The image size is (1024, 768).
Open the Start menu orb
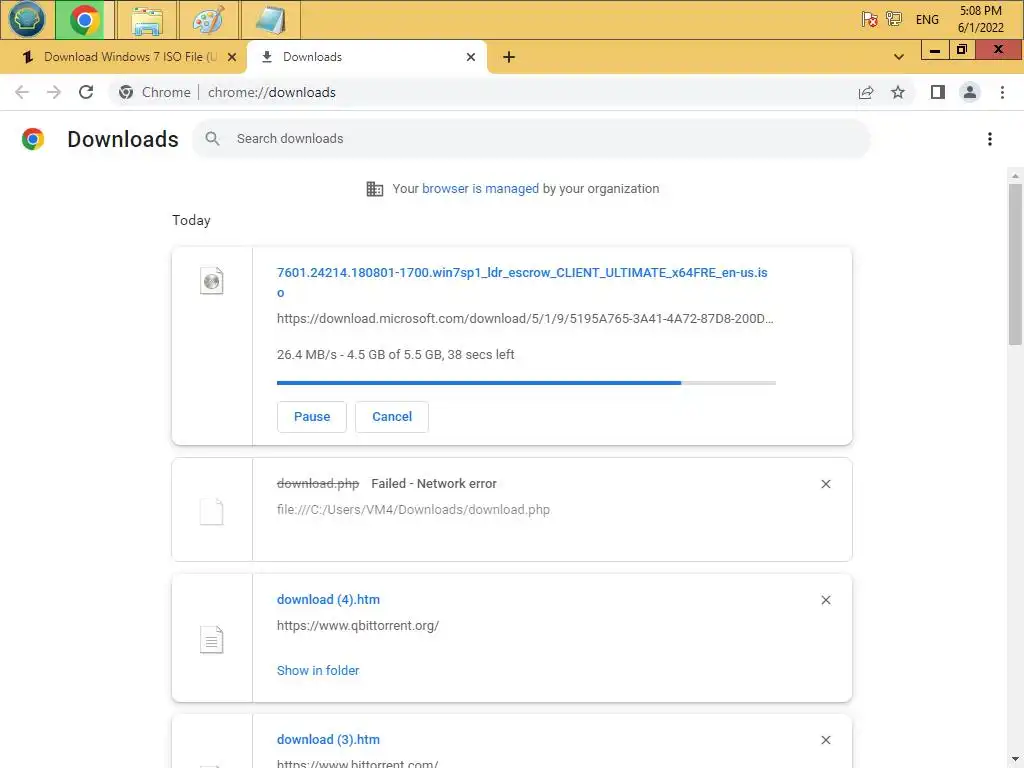(x=27, y=19)
